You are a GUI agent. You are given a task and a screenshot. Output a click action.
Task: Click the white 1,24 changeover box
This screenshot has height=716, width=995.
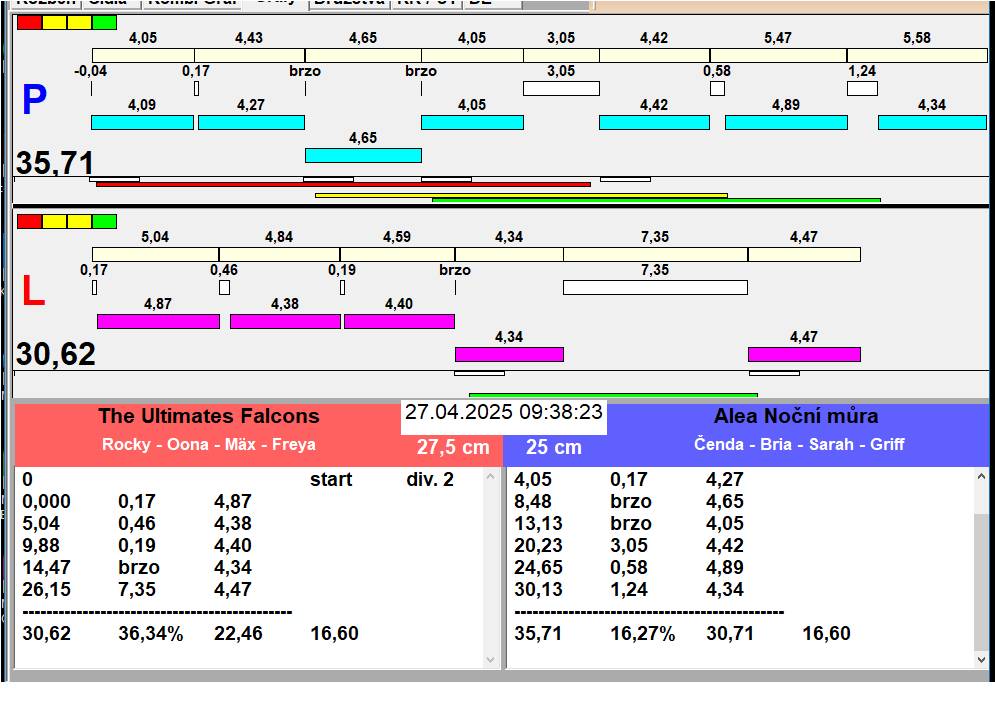(x=862, y=88)
